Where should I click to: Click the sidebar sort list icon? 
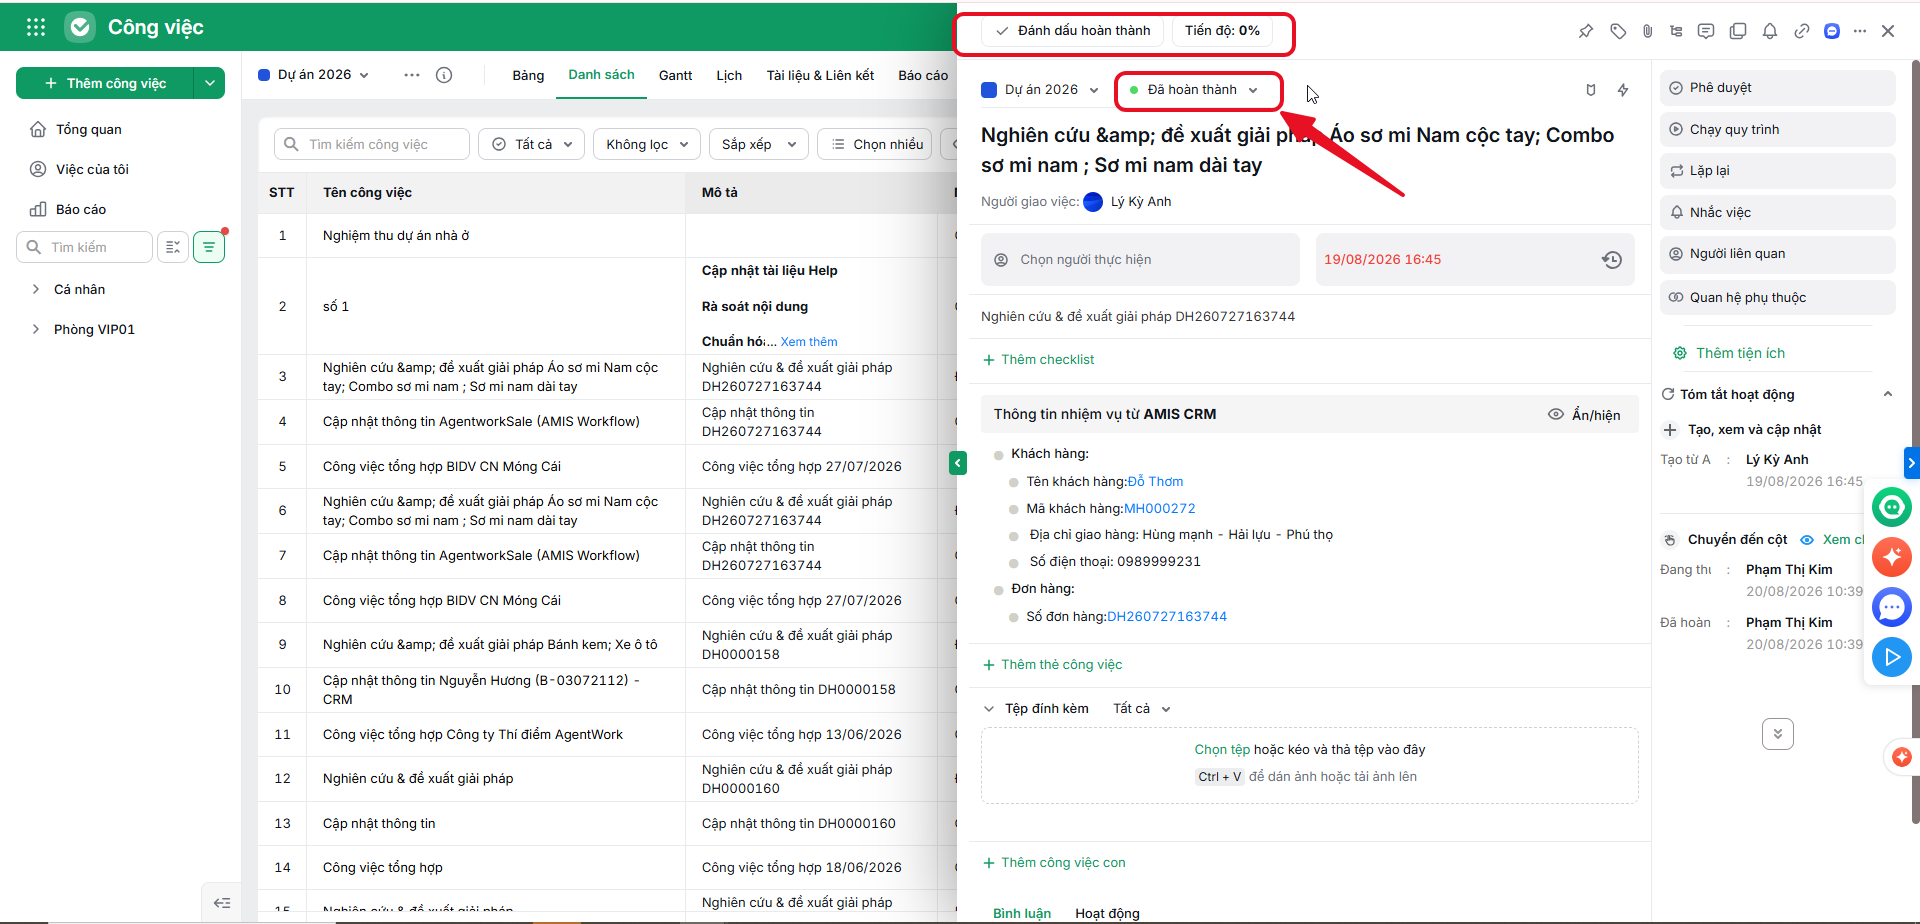pyautogui.click(x=173, y=247)
